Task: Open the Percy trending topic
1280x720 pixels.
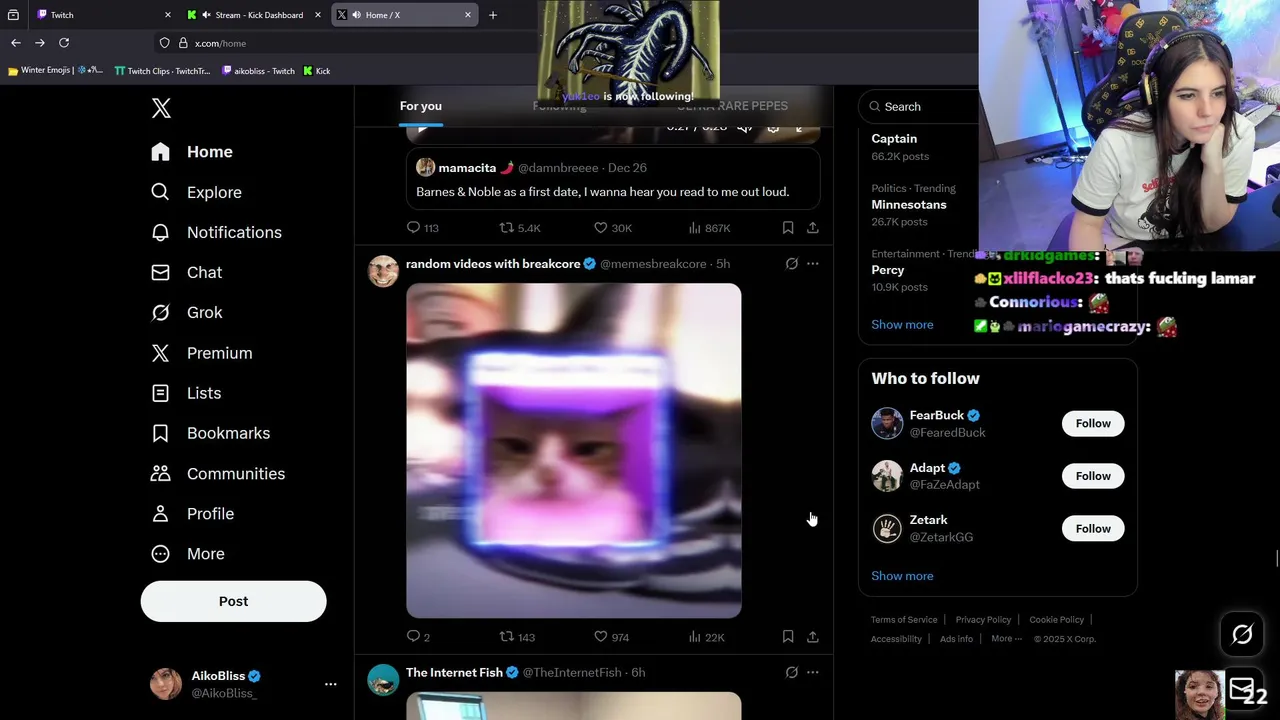Action: pyautogui.click(x=888, y=270)
